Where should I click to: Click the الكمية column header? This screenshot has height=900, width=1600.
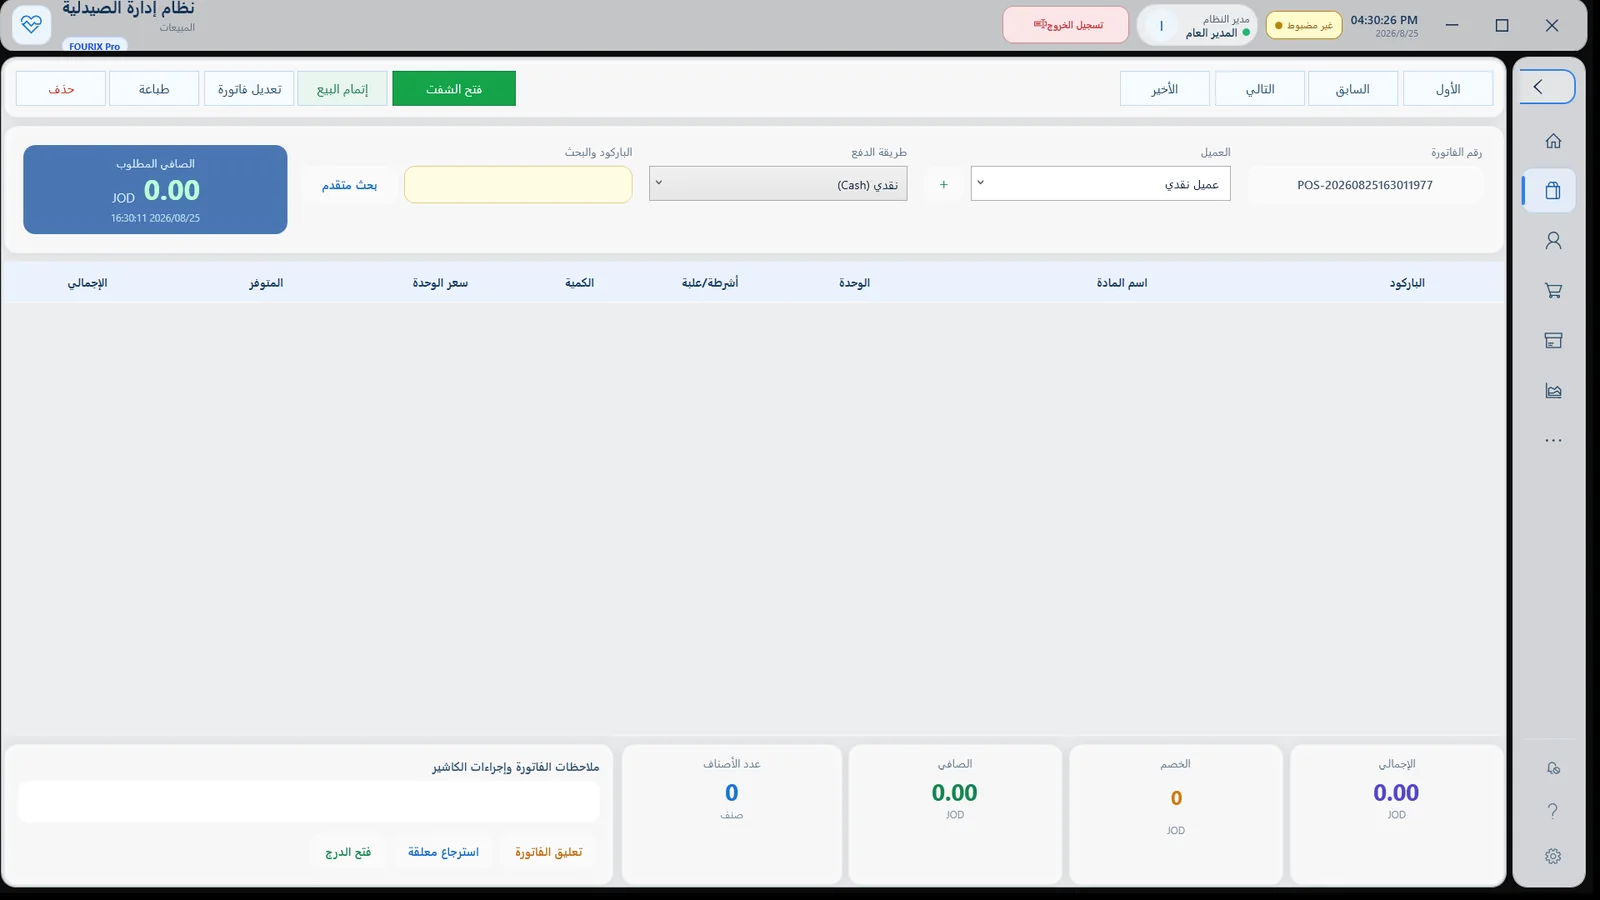pos(579,283)
